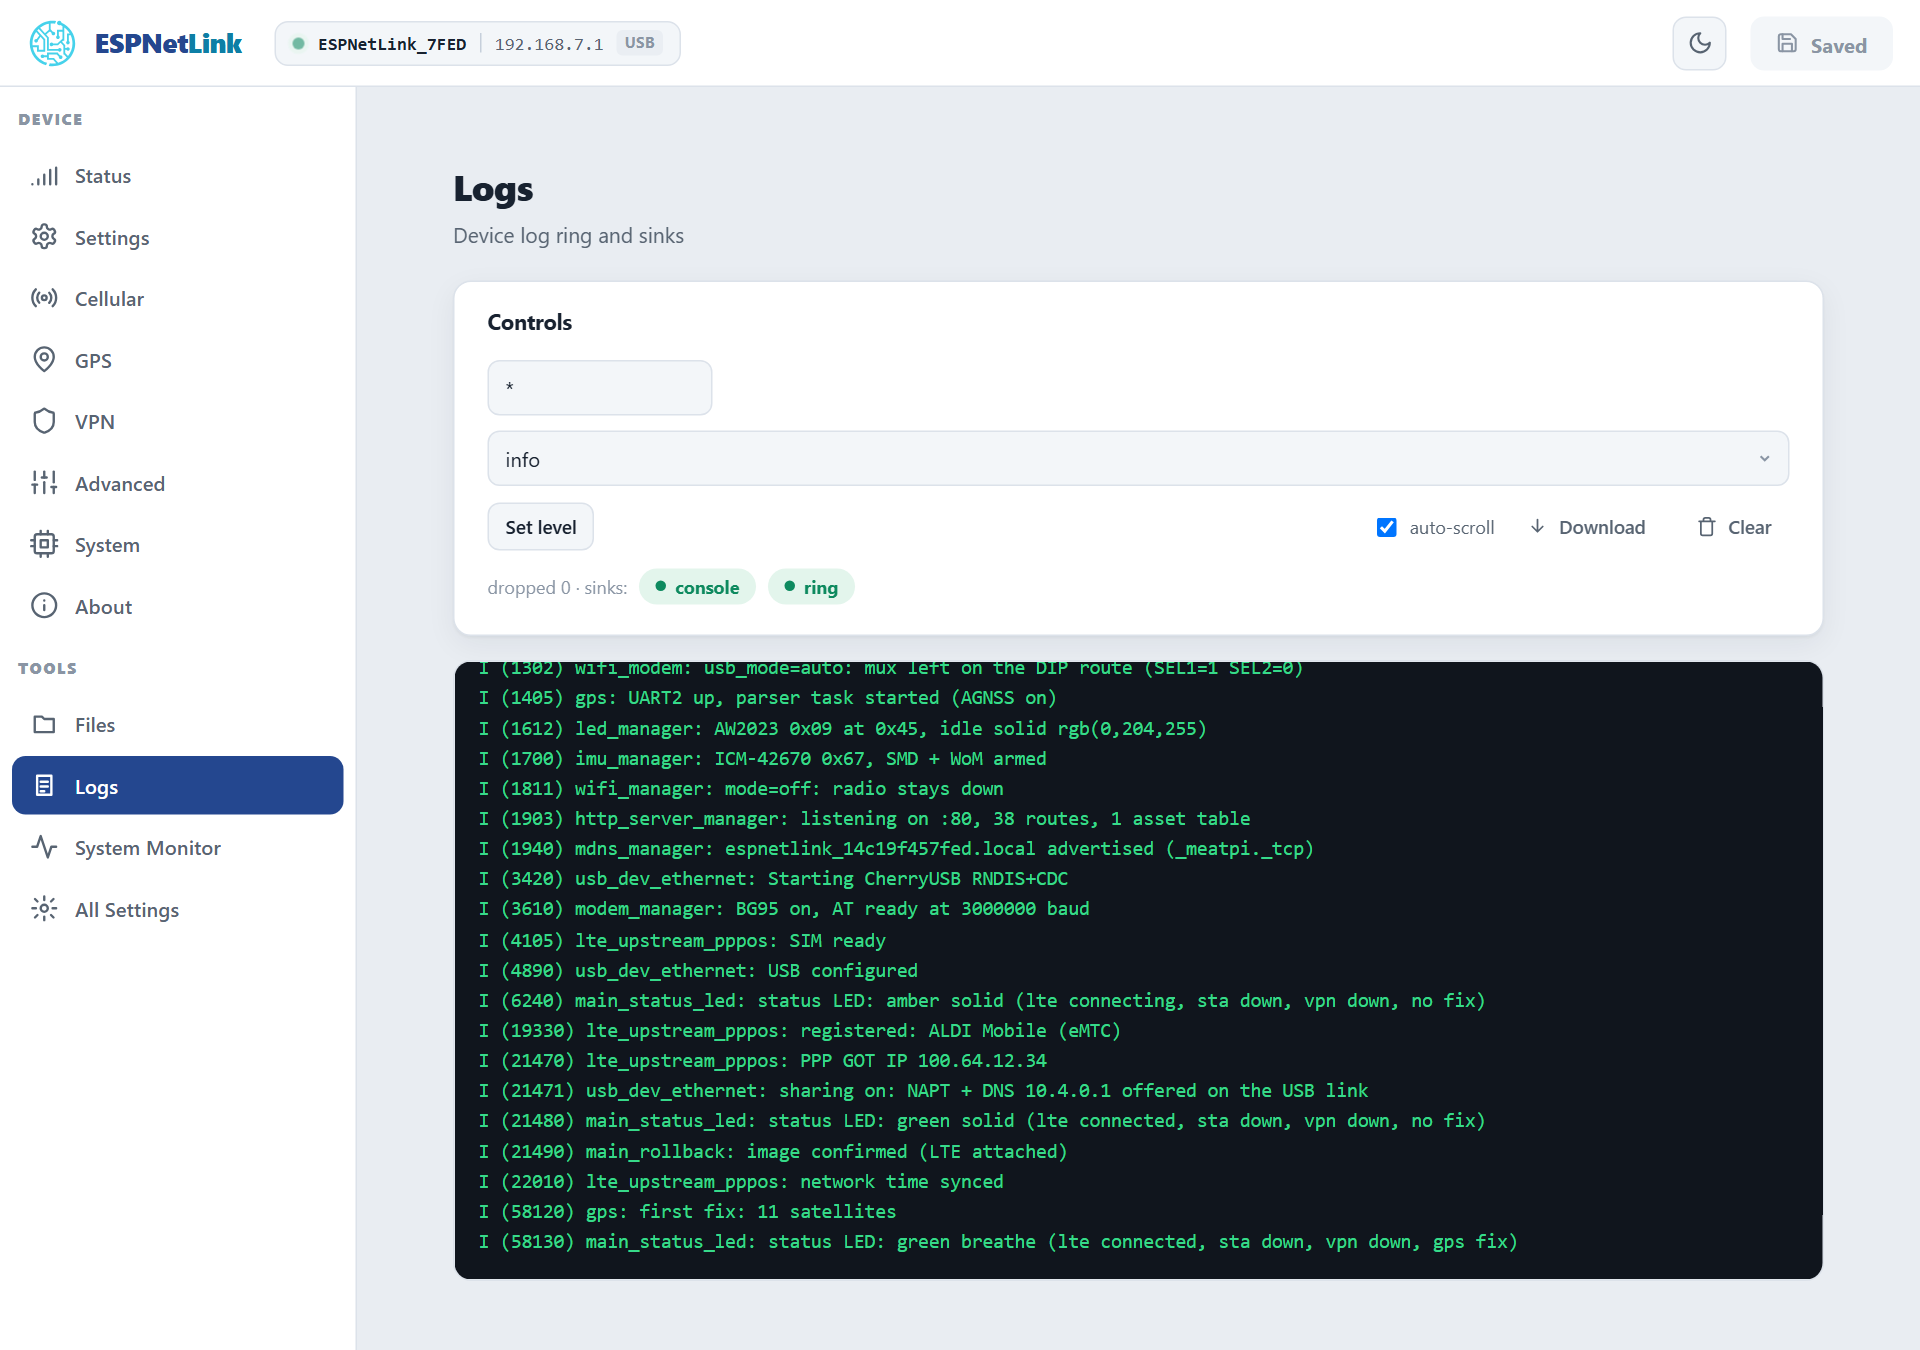Click the All Settings sun-gear icon

tap(44, 909)
